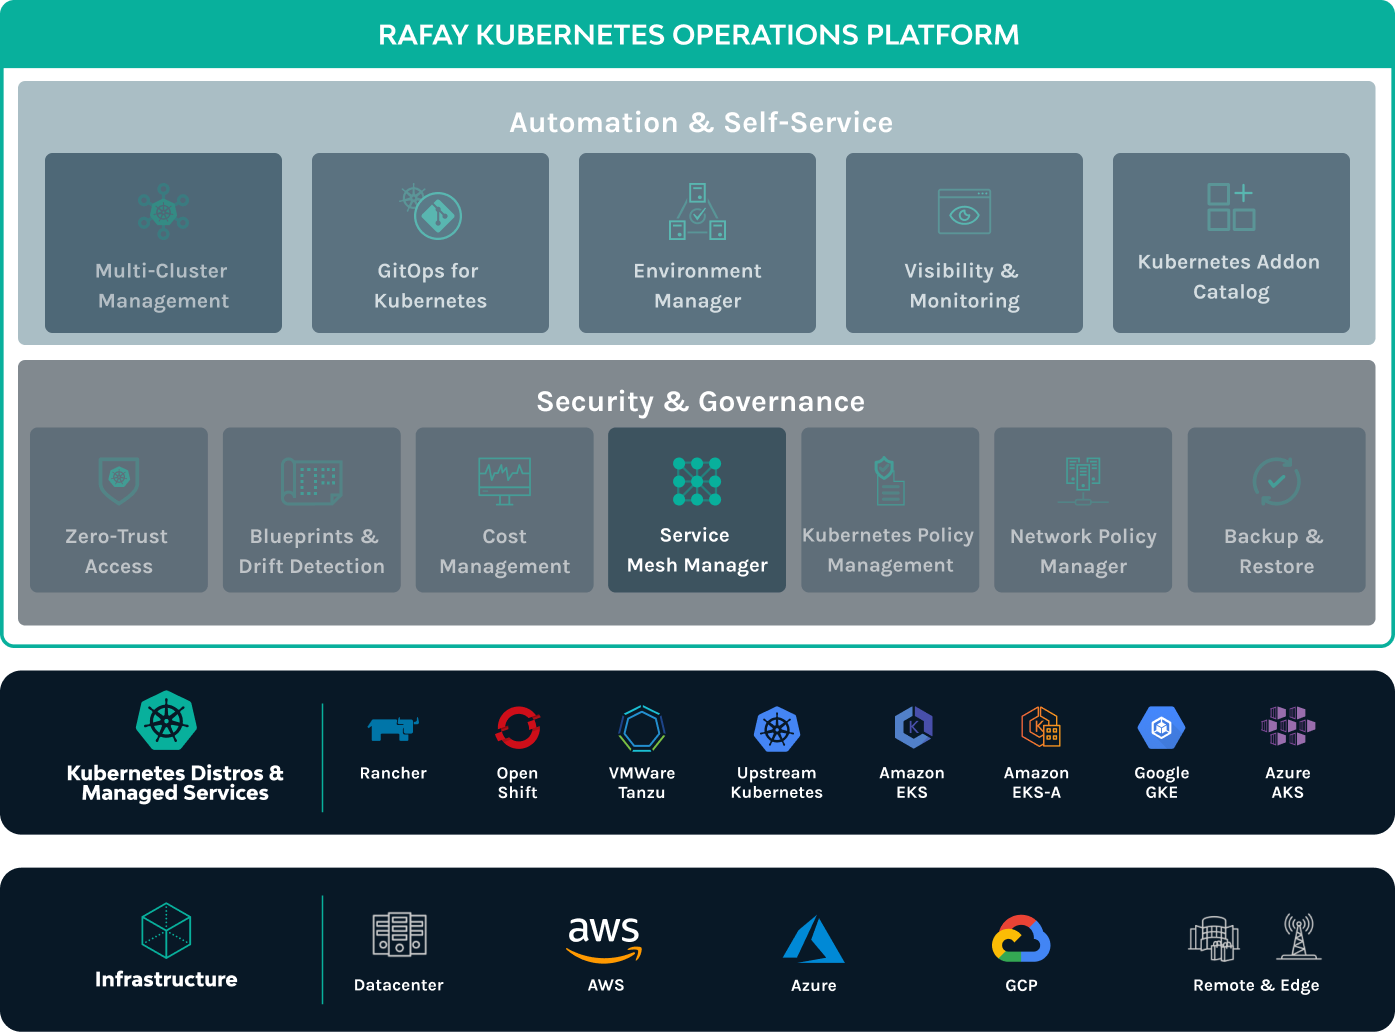Click the Datacenter text label
Viewport: 1395px width, 1032px height.
tap(399, 985)
